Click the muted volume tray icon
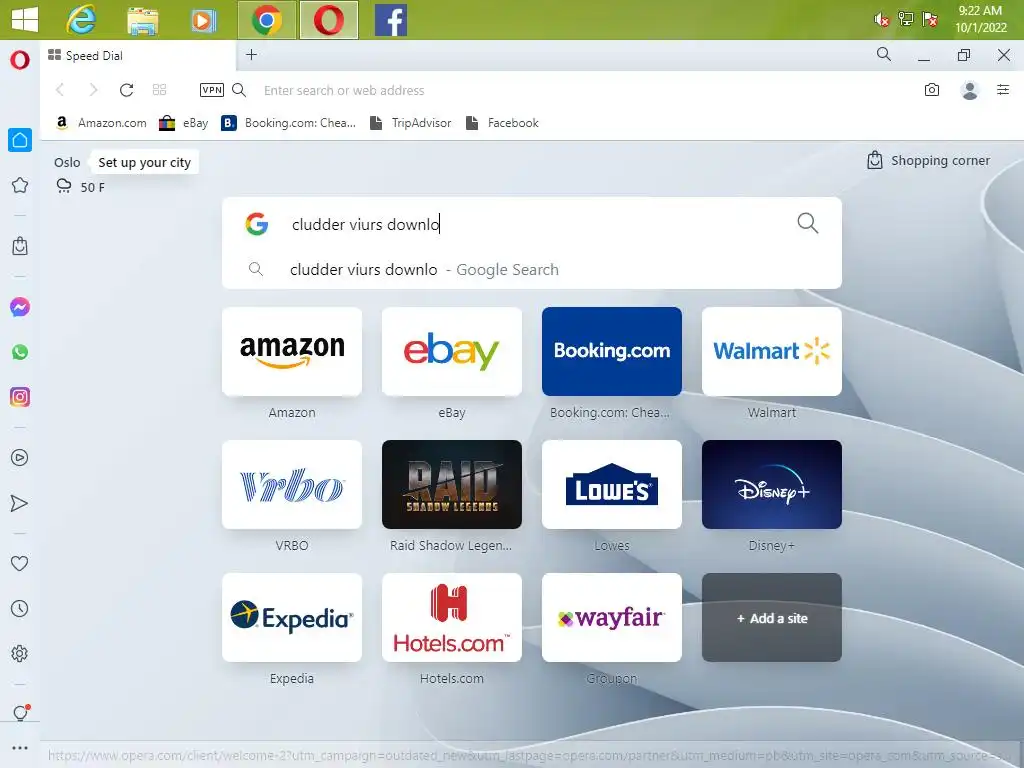This screenshot has width=1024, height=768. tap(881, 20)
